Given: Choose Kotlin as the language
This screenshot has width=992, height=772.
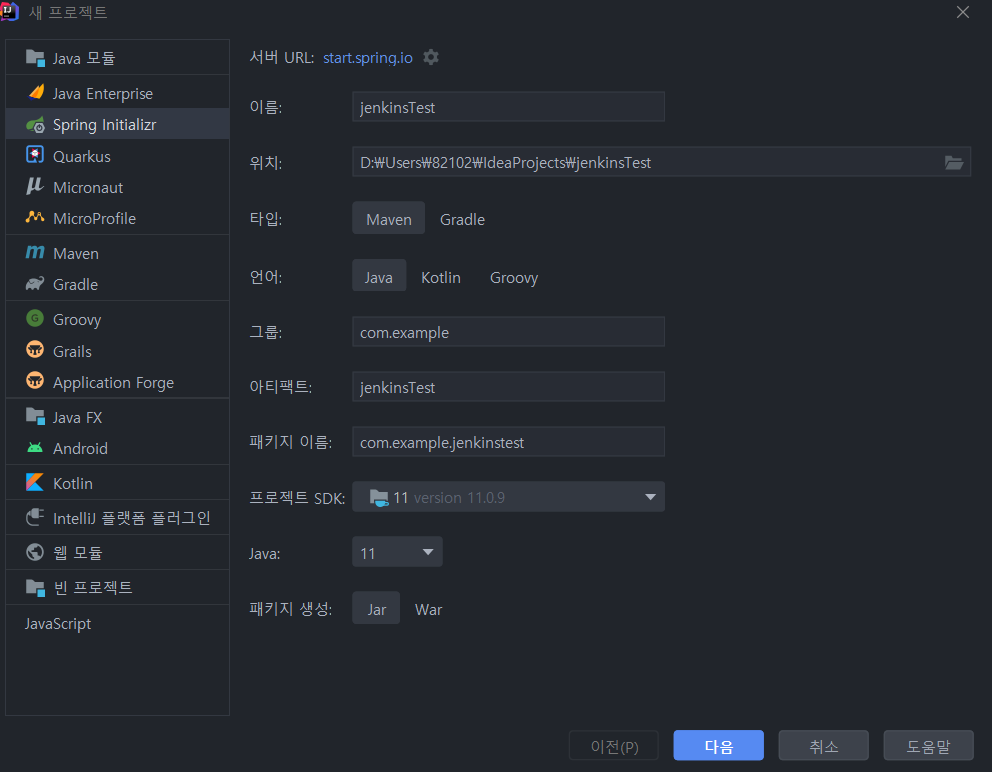Looking at the screenshot, I should [x=441, y=277].
